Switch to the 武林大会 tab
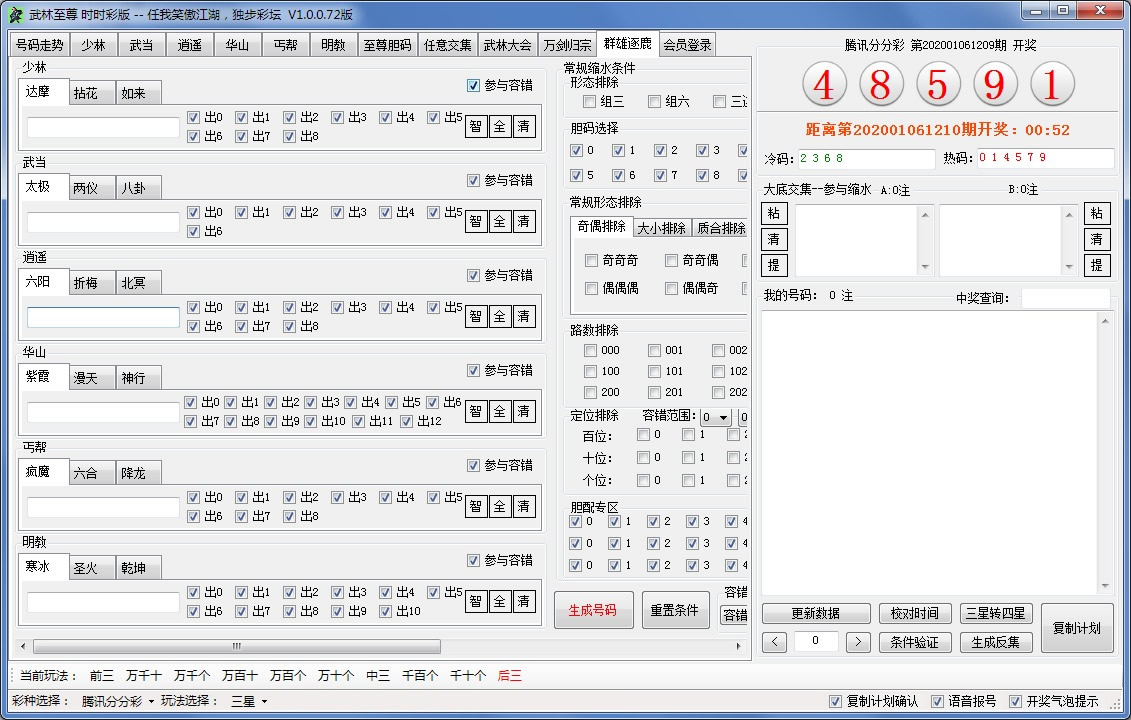The image size is (1131, 720). [x=507, y=45]
